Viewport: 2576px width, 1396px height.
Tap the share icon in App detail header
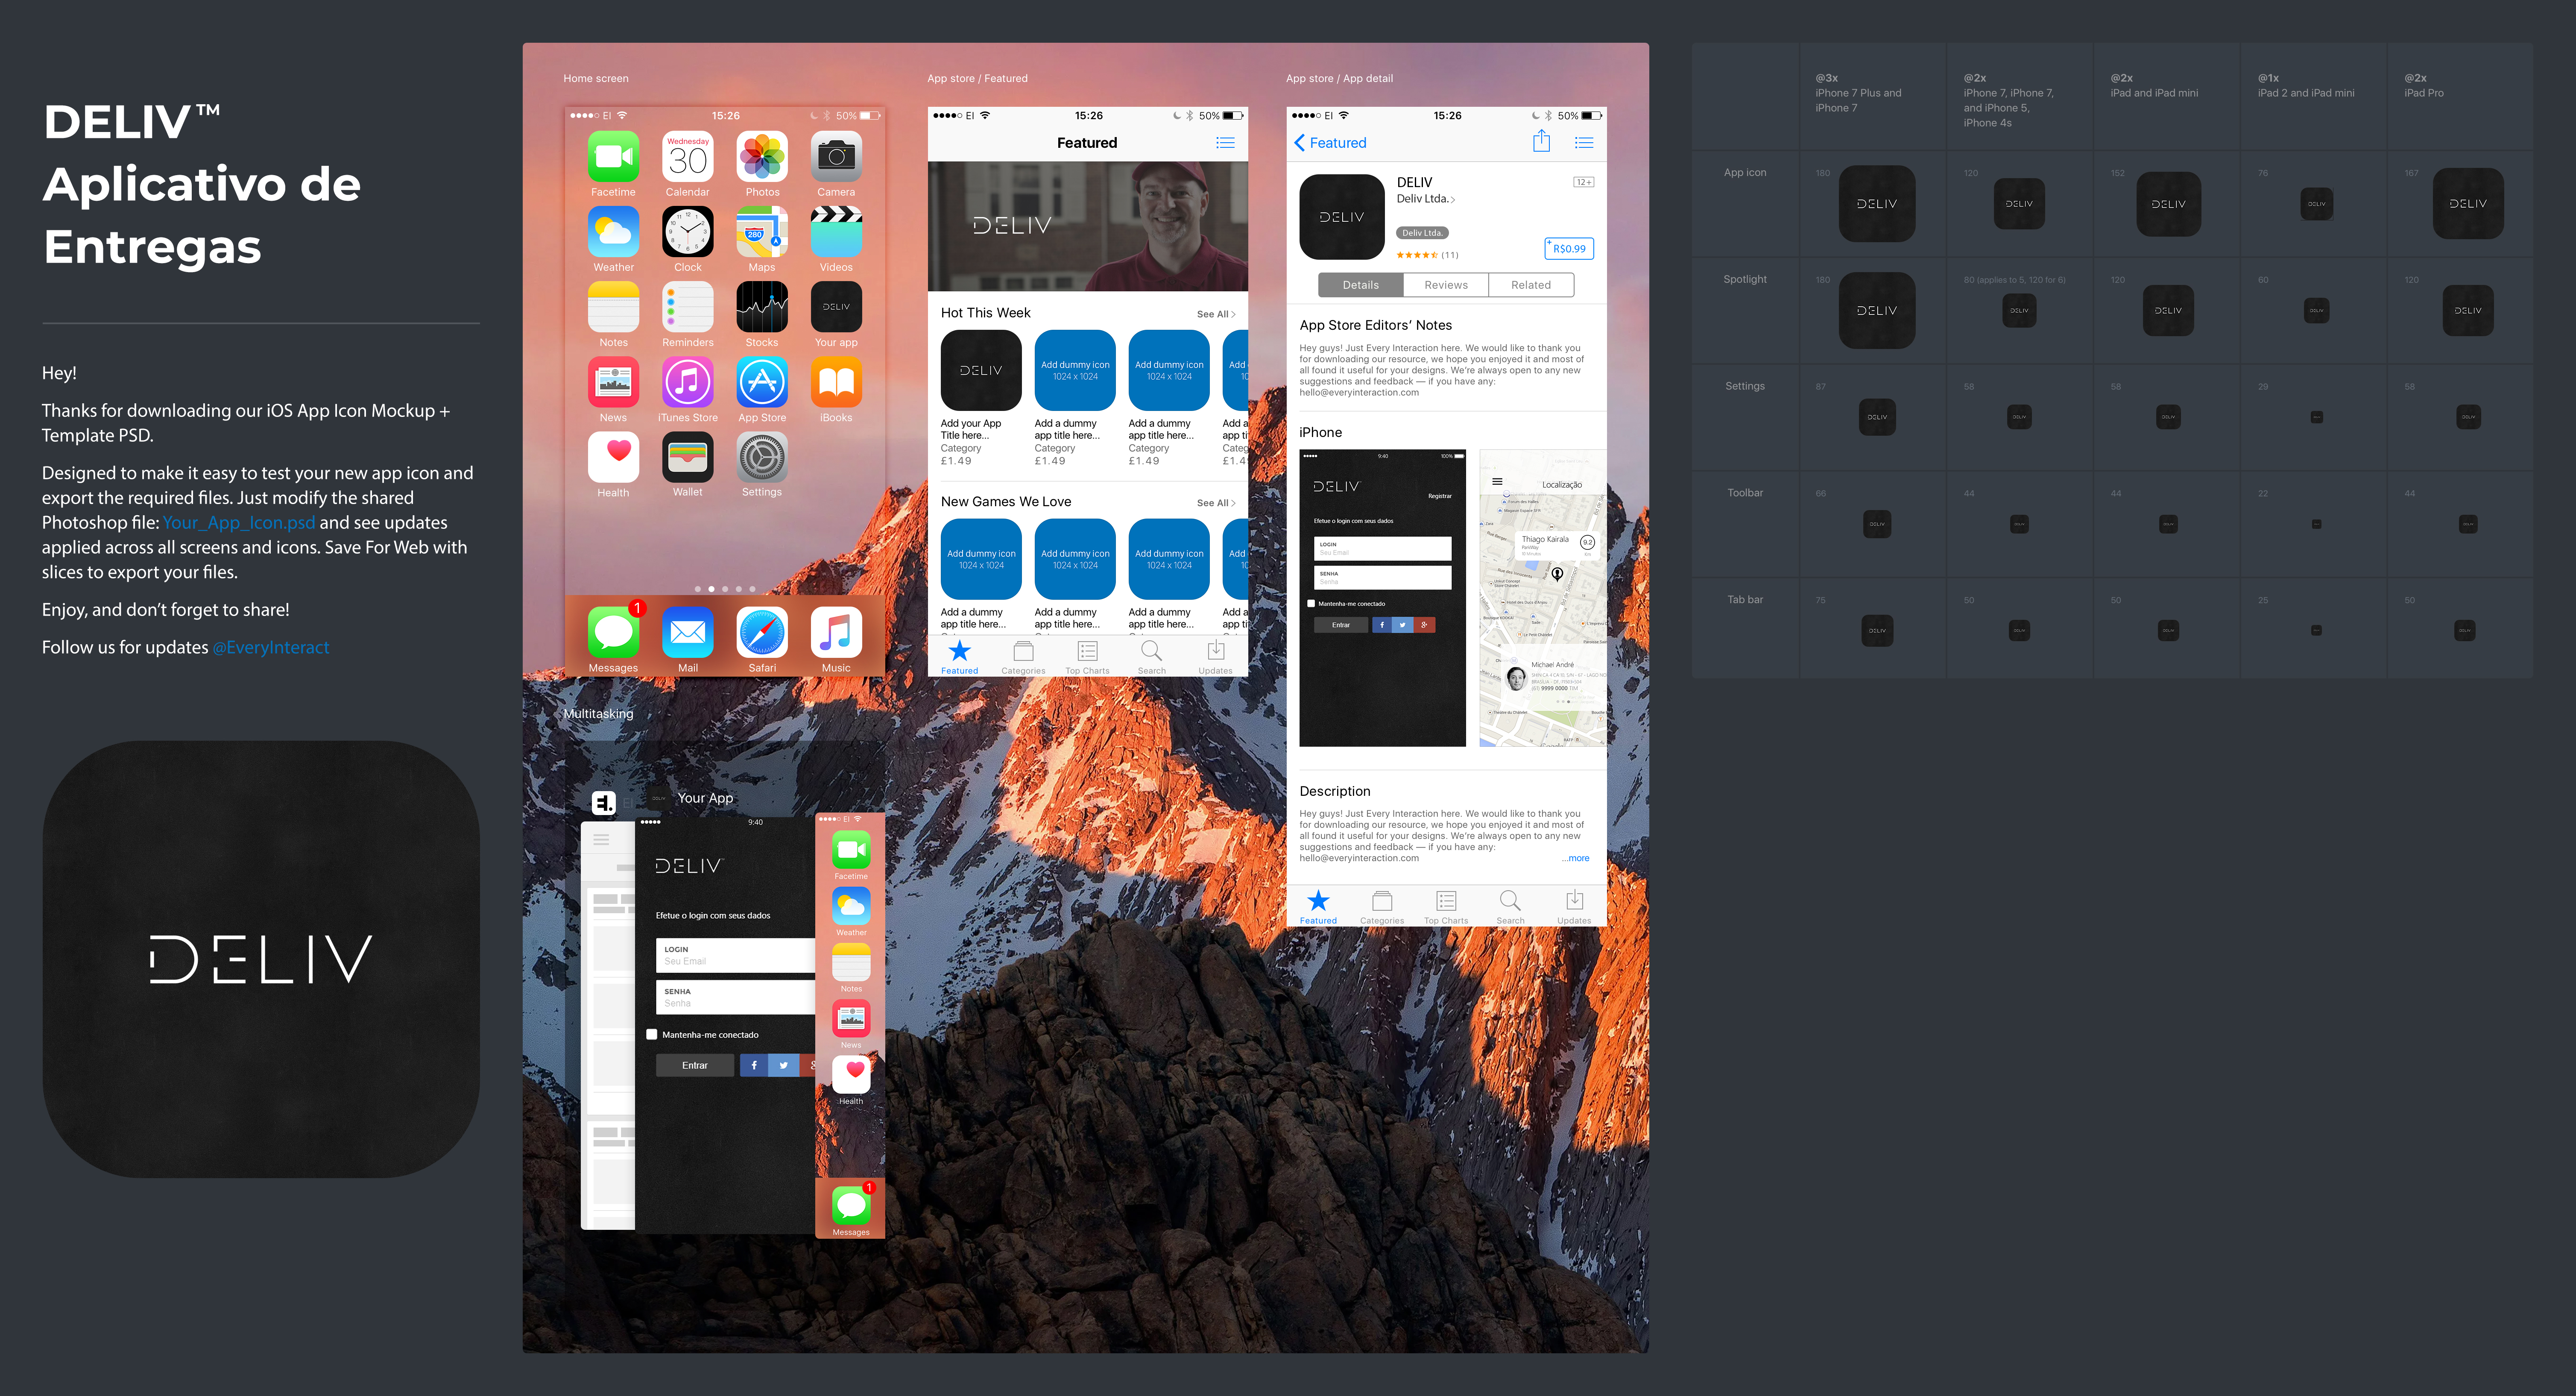pyautogui.click(x=1541, y=142)
